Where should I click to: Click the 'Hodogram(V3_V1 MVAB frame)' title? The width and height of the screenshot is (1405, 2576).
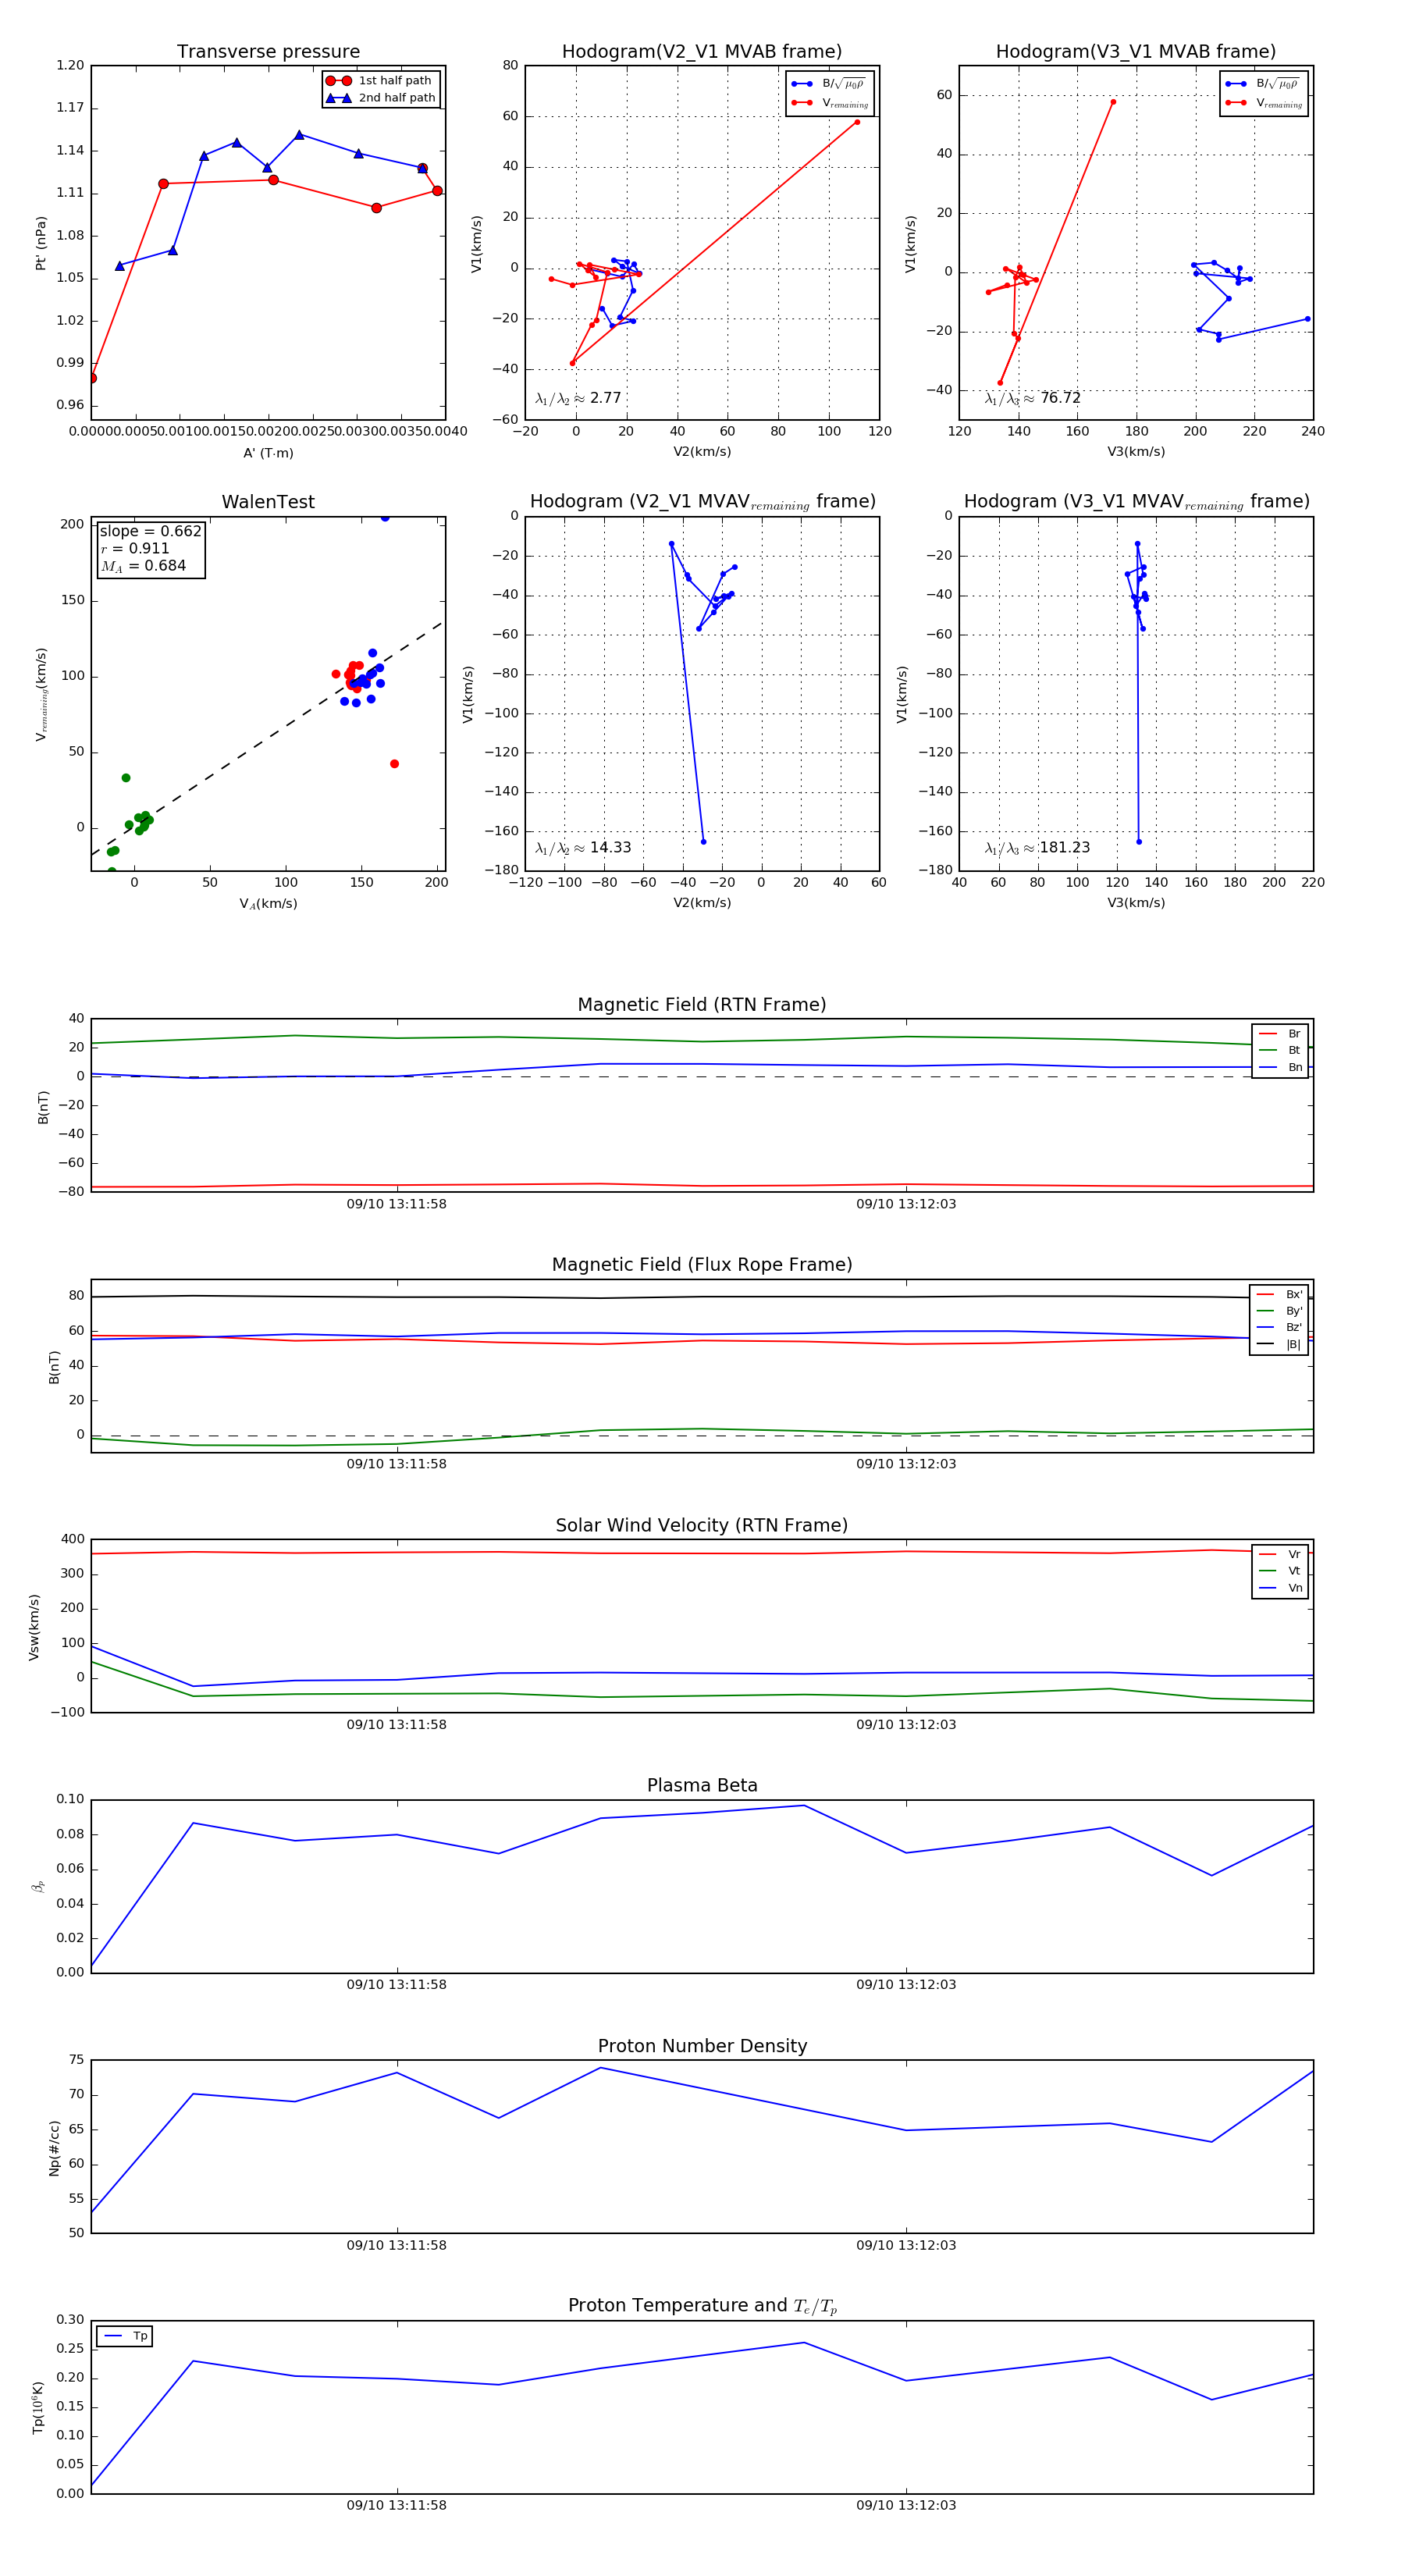coord(1136,52)
